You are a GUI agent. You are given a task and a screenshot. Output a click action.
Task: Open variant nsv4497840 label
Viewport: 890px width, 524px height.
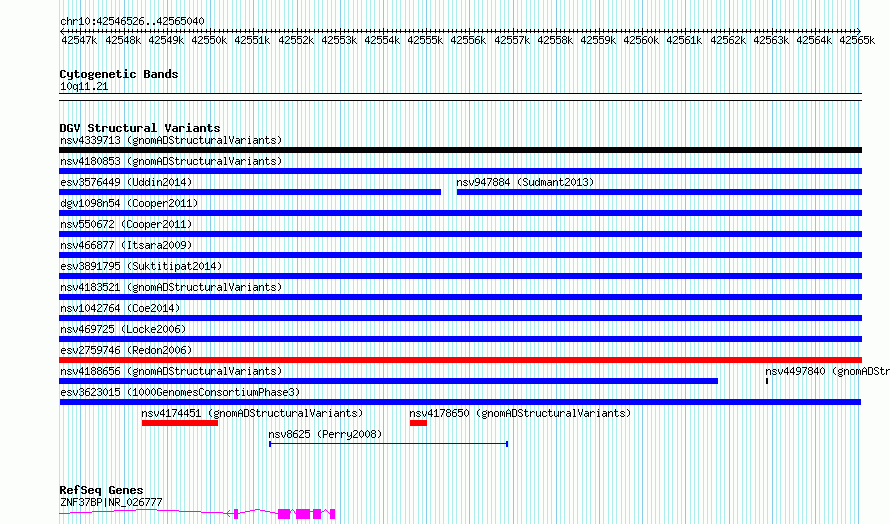pyautogui.click(x=827, y=371)
